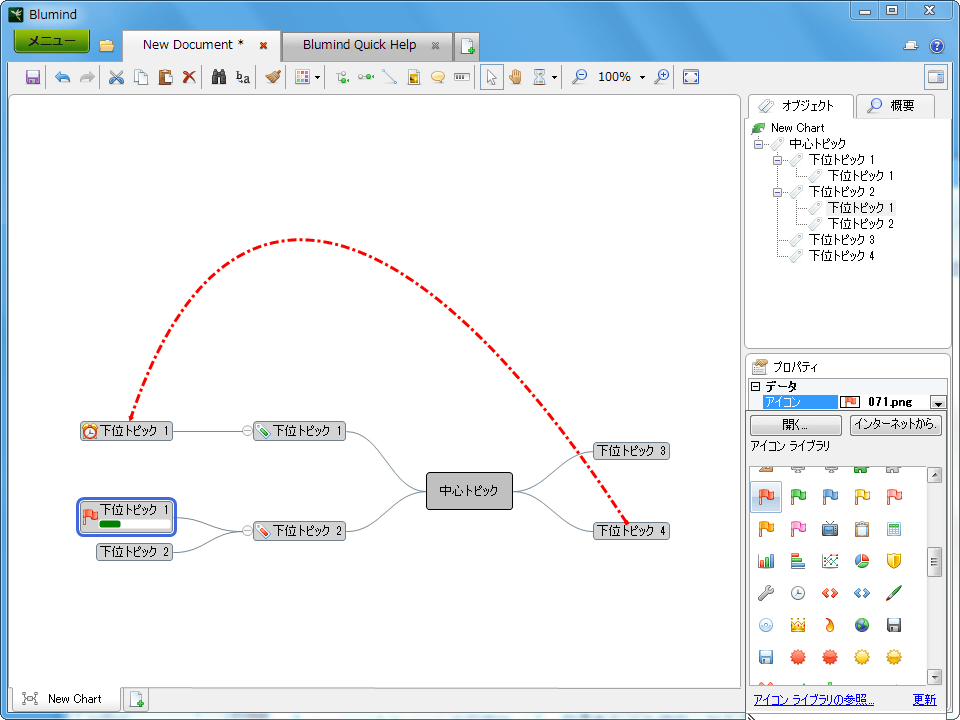Click the アイコン ライブラリの参照 link
Image resolution: width=960 pixels, height=720 pixels.
(813, 700)
